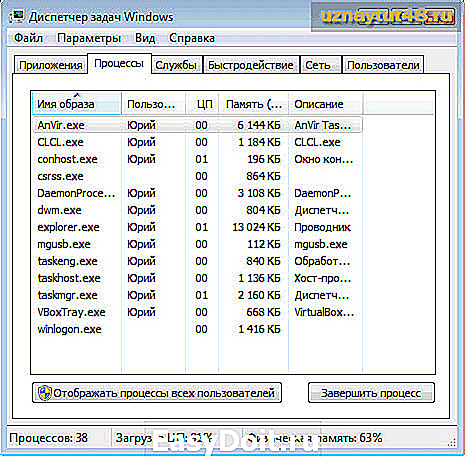
Task: Open the Быстродействие tab
Action: pyautogui.click(x=251, y=65)
